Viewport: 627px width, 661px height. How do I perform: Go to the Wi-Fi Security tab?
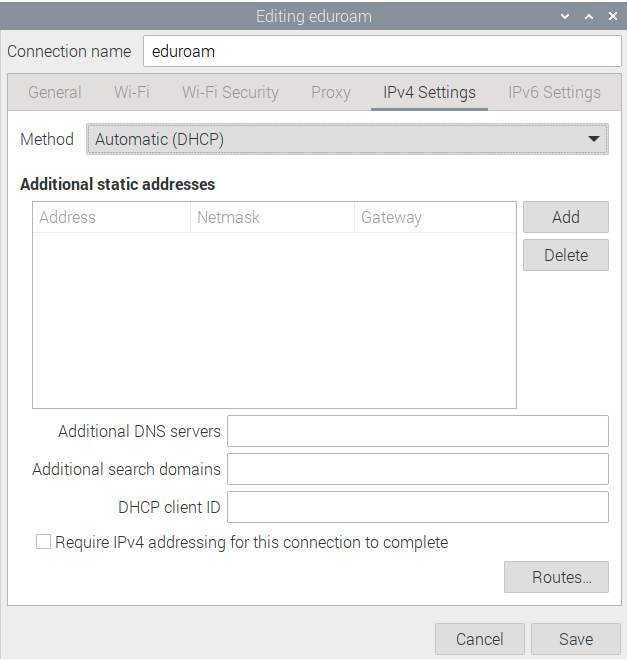(x=230, y=92)
